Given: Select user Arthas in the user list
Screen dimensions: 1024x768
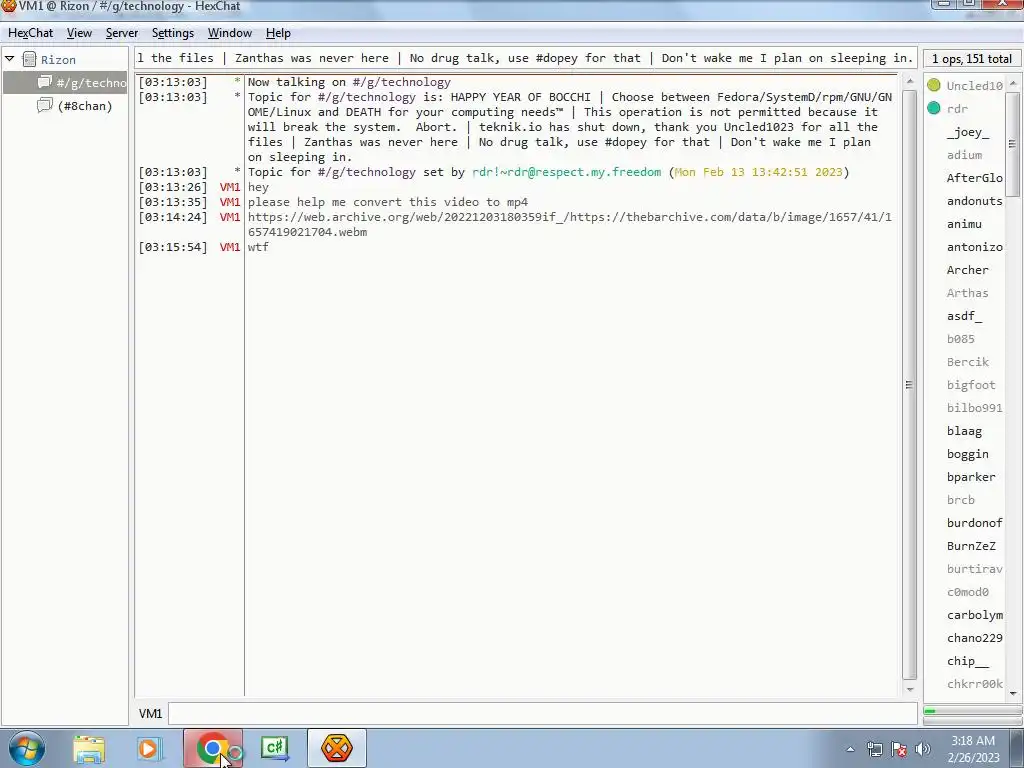Looking at the screenshot, I should point(968,293).
